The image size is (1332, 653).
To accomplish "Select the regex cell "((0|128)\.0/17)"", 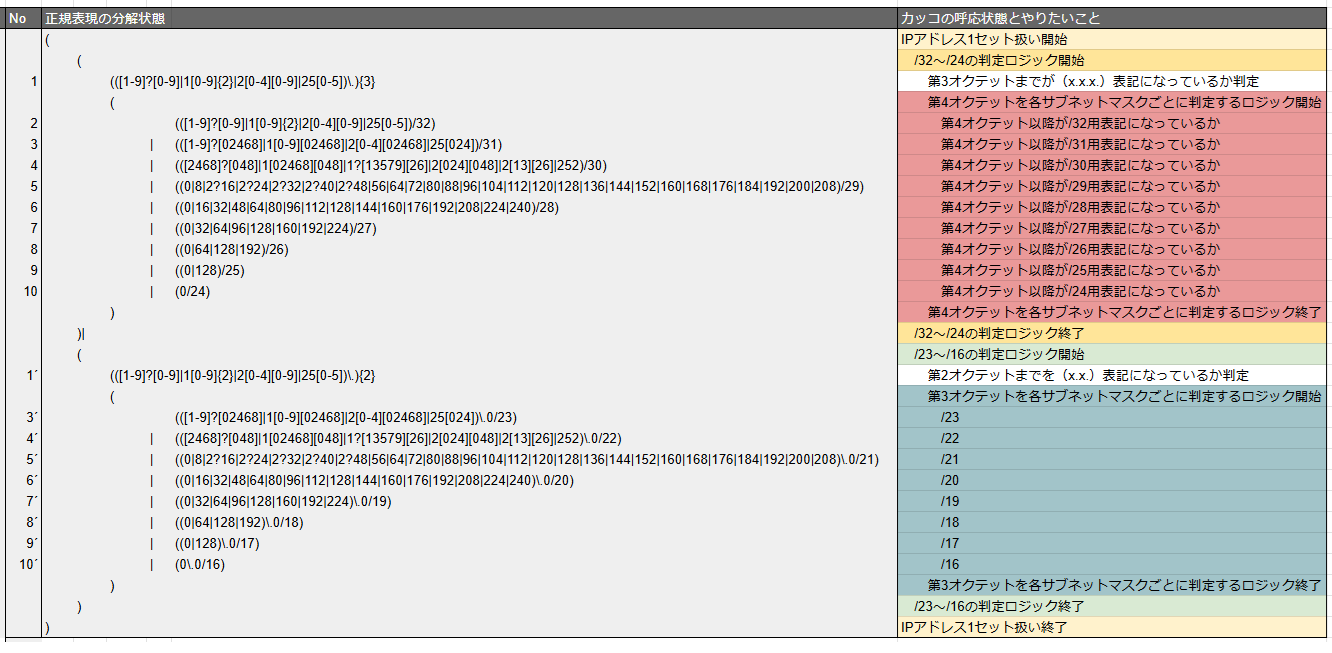I will 470,544.
